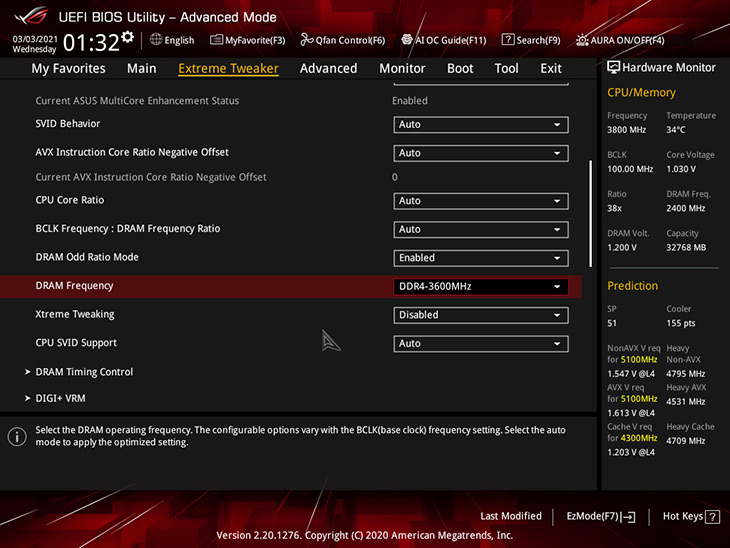Select the CPU SVID Support label
730x548 pixels.
coord(76,343)
